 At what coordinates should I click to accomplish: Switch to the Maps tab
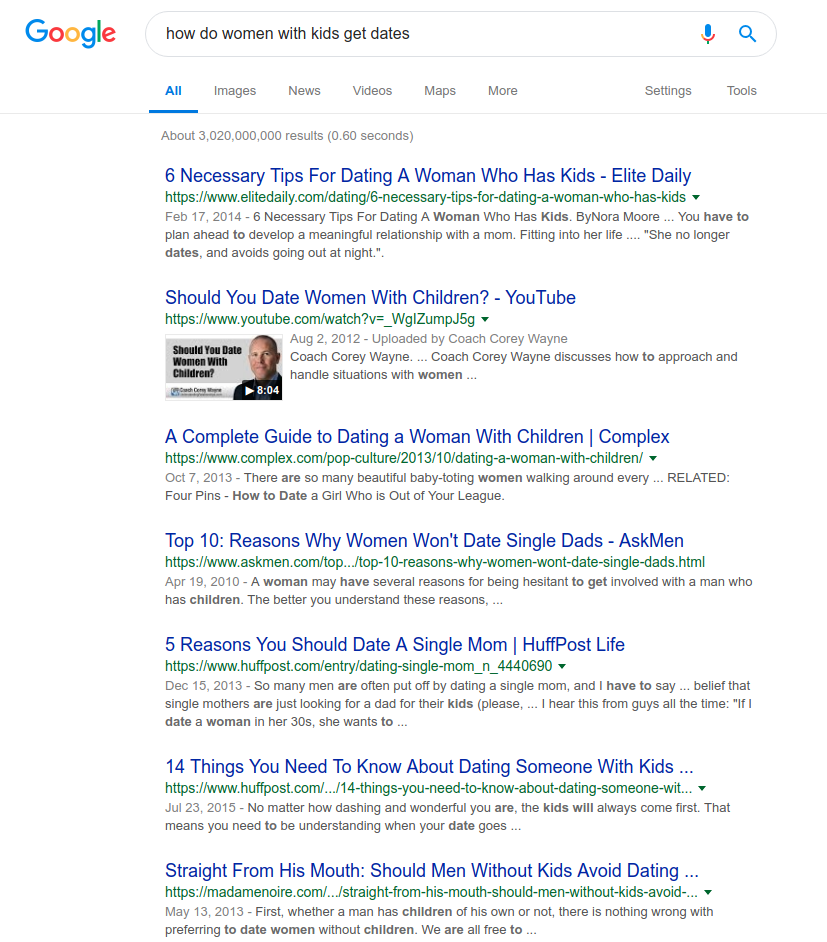click(x=440, y=91)
